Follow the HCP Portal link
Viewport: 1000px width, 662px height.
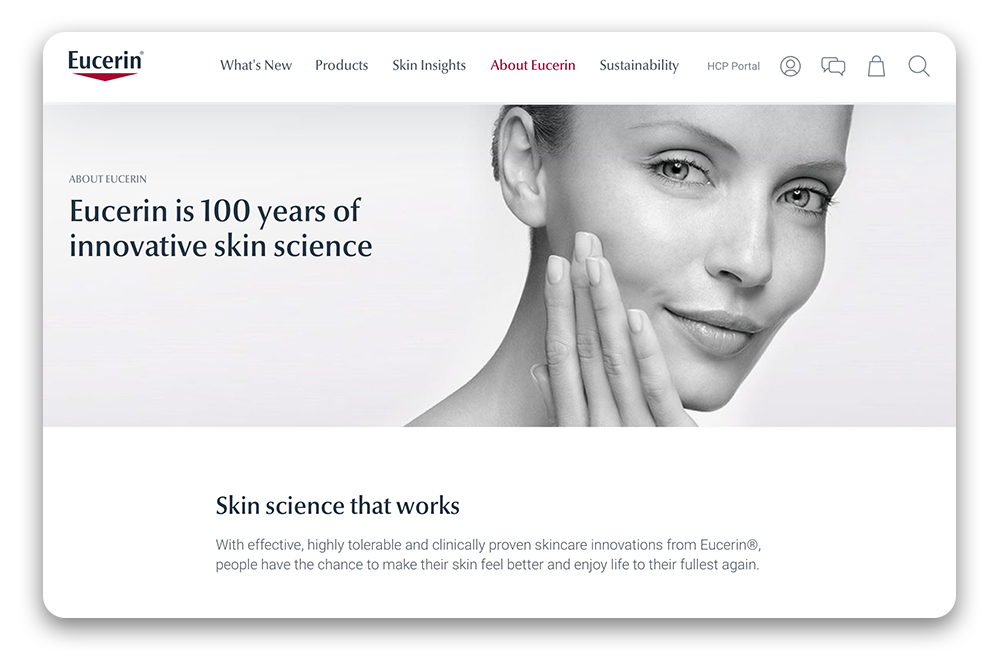tap(733, 66)
